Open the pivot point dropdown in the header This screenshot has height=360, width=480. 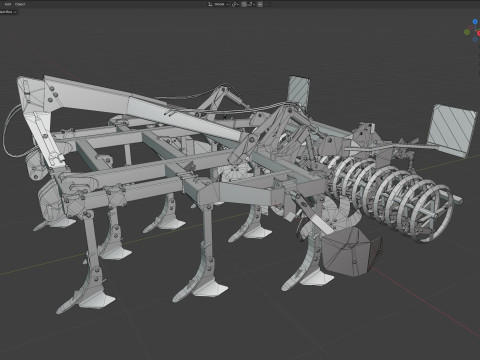235,4
